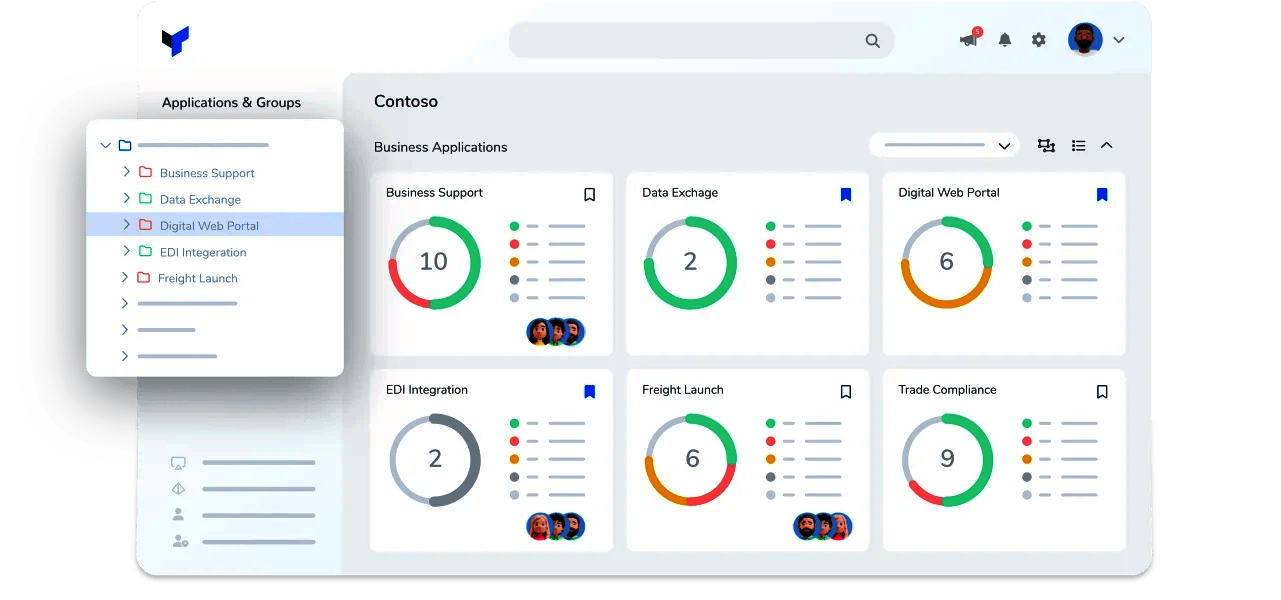This screenshot has width=1281, height=600.
Task: Click the search magnifier icon
Action: [x=873, y=41]
